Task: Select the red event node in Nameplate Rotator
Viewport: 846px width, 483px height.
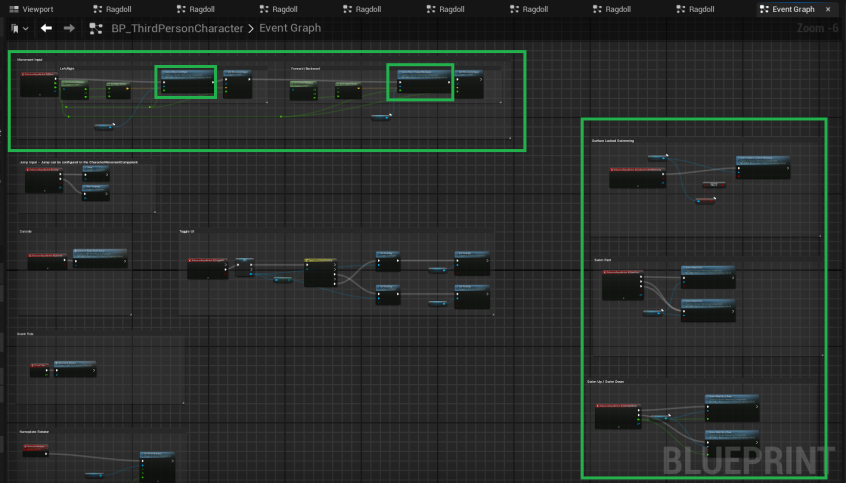Action: 36,450
